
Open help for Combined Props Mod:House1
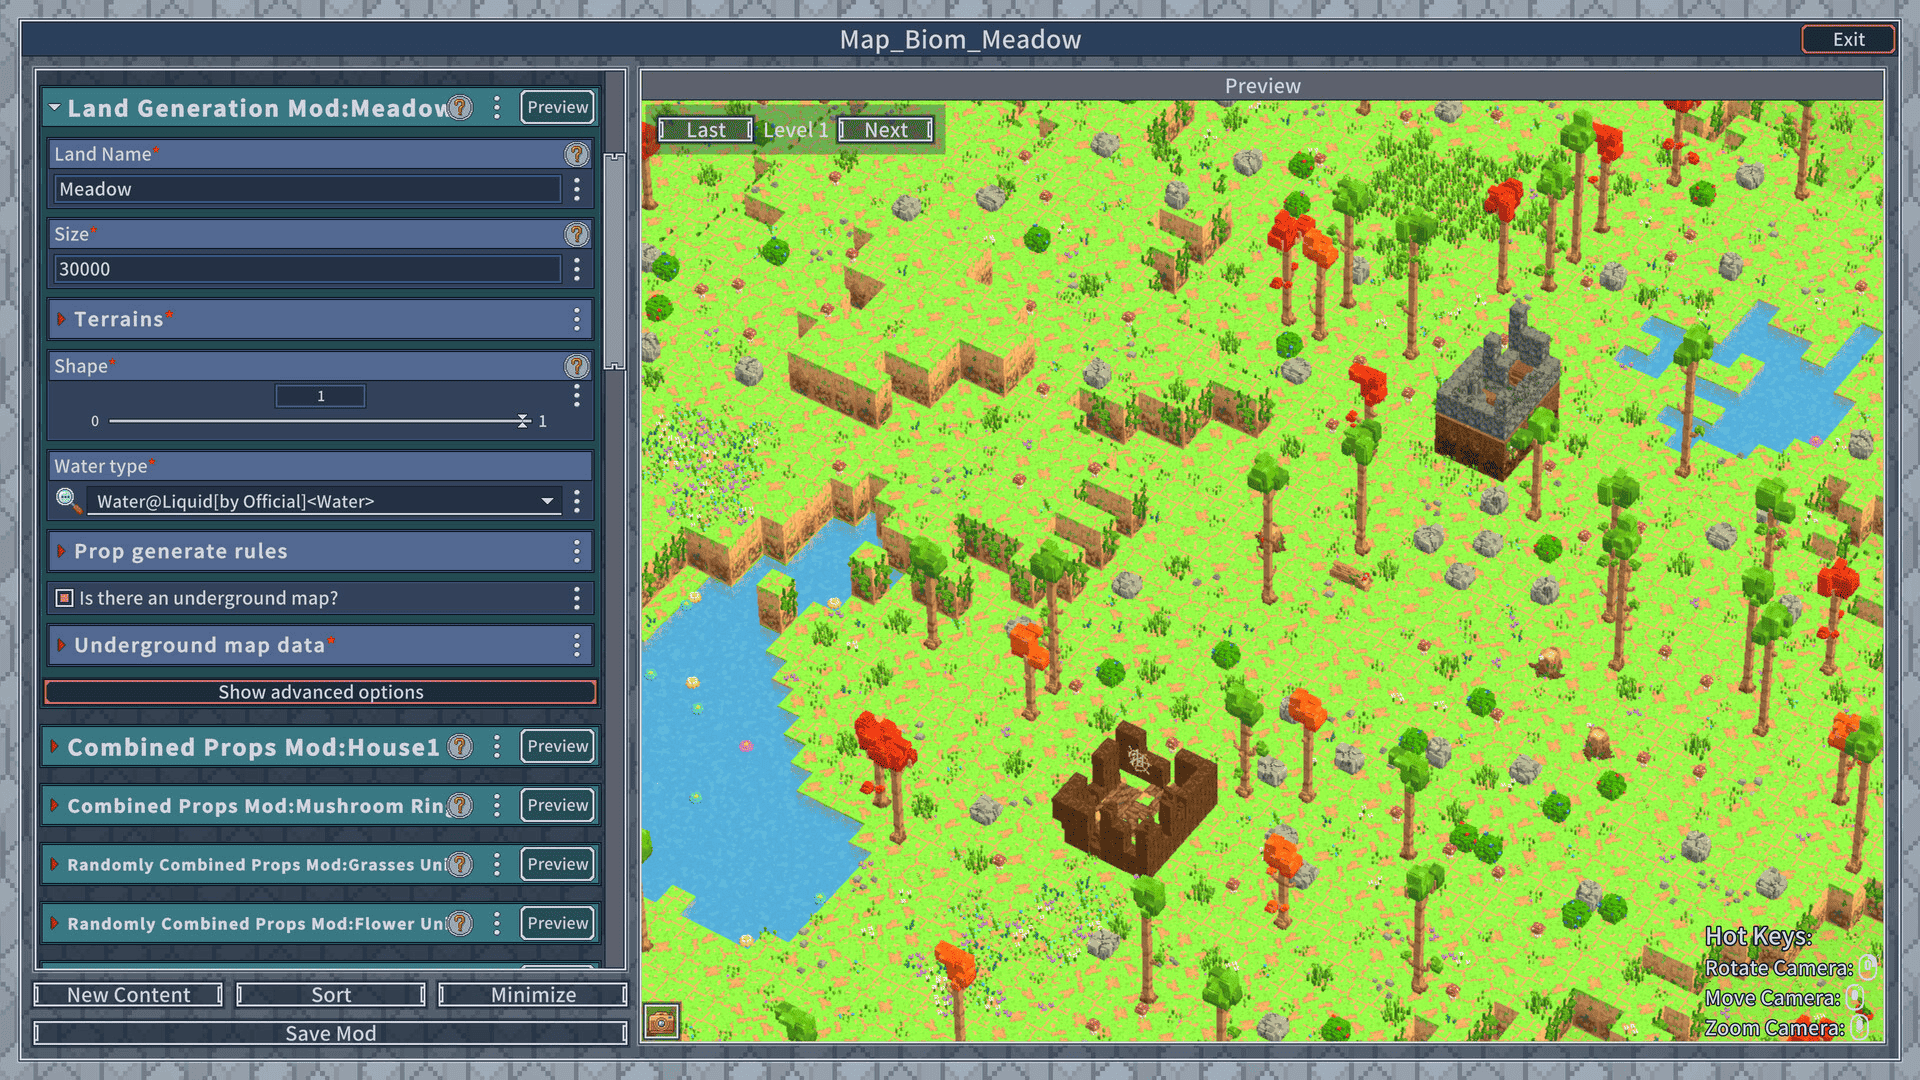pyautogui.click(x=459, y=746)
